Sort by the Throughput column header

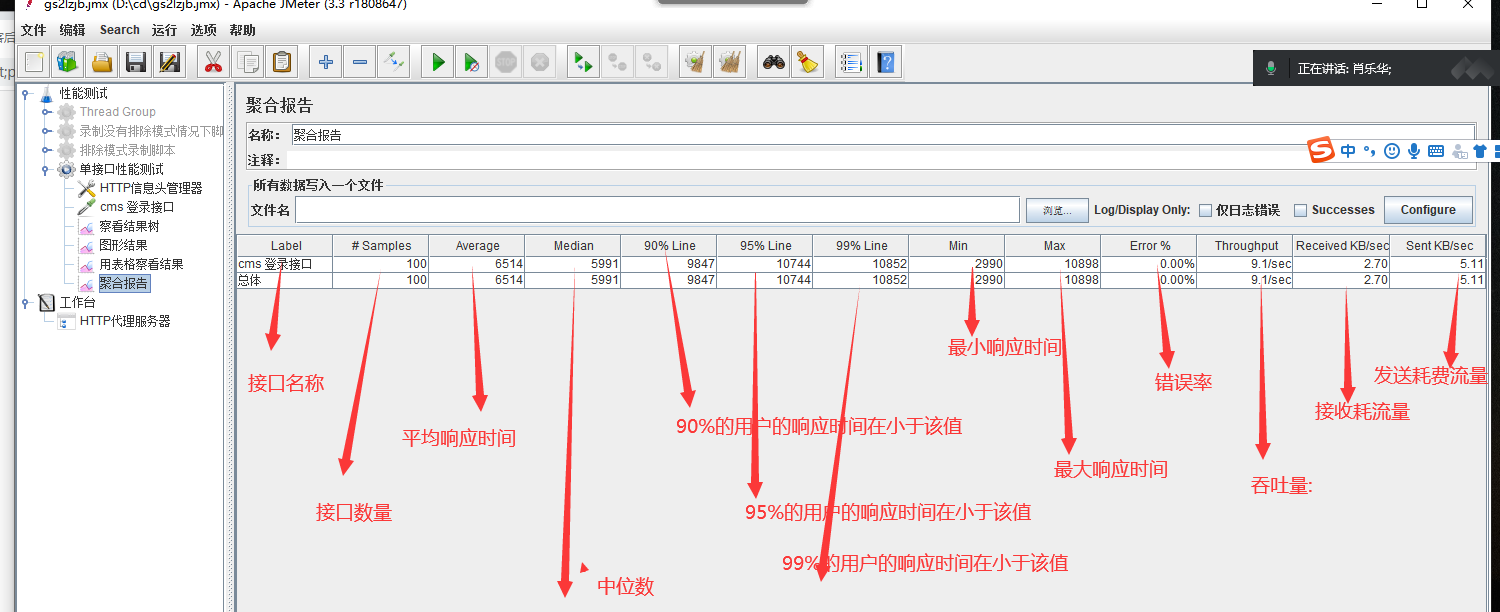click(x=1246, y=246)
